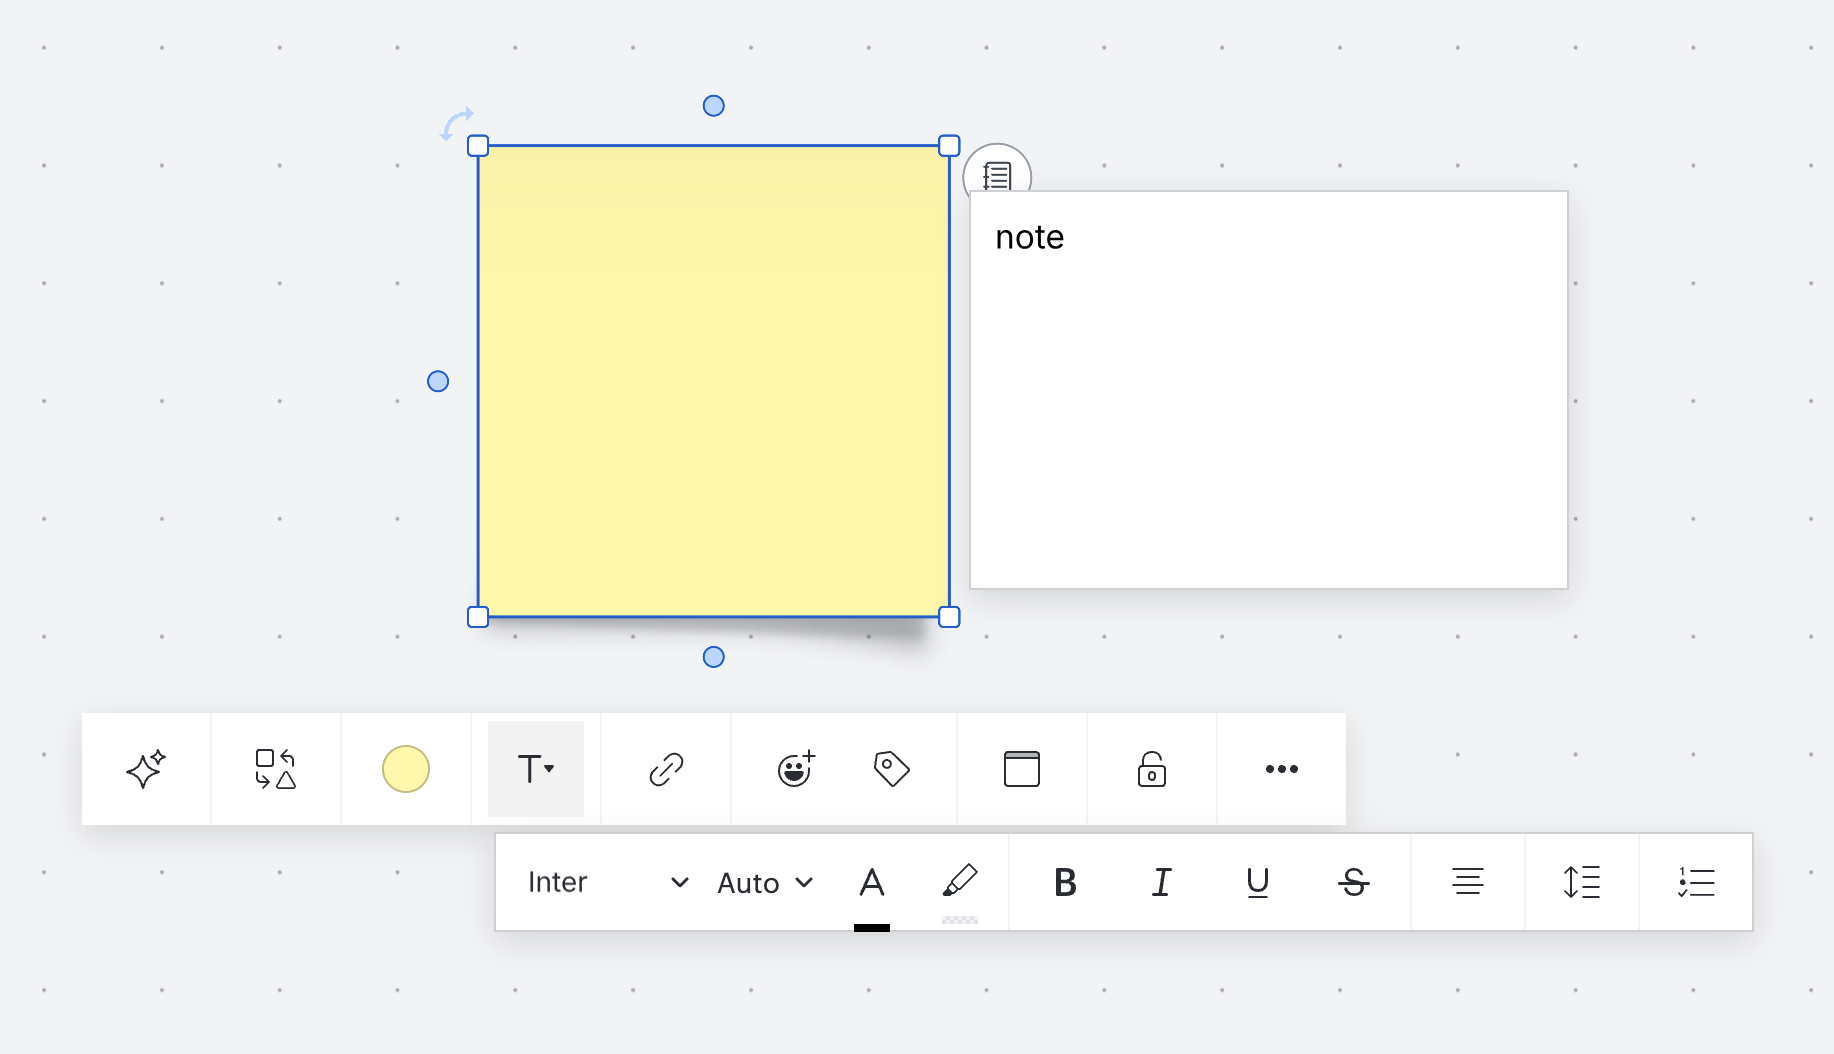
Task: Select the yellow sticky note body
Action: 714,381
